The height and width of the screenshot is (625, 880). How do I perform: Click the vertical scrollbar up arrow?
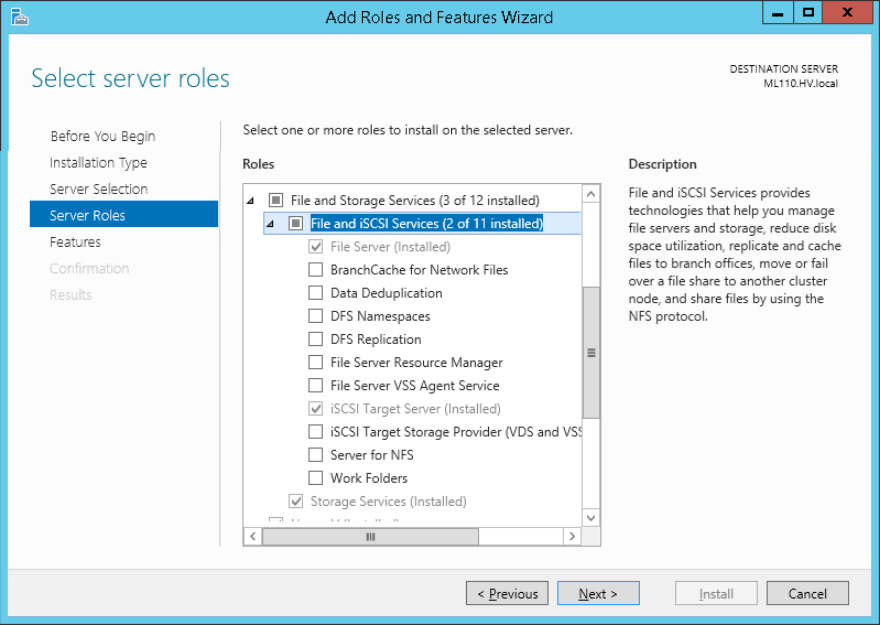590,194
